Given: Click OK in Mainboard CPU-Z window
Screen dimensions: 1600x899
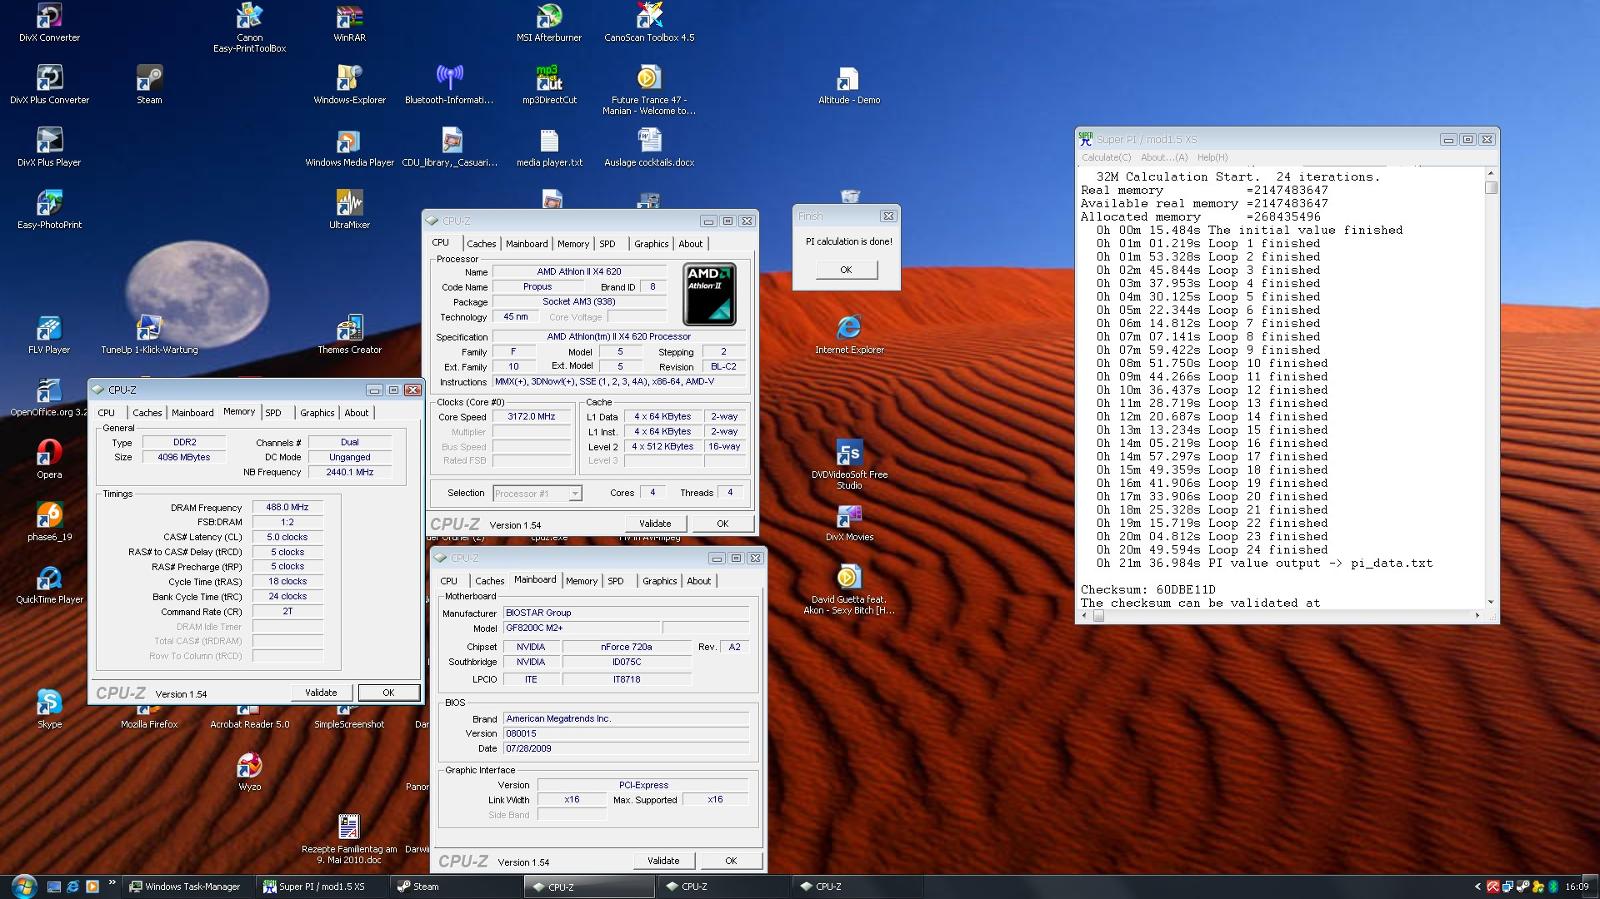Looking at the screenshot, I should pos(731,860).
